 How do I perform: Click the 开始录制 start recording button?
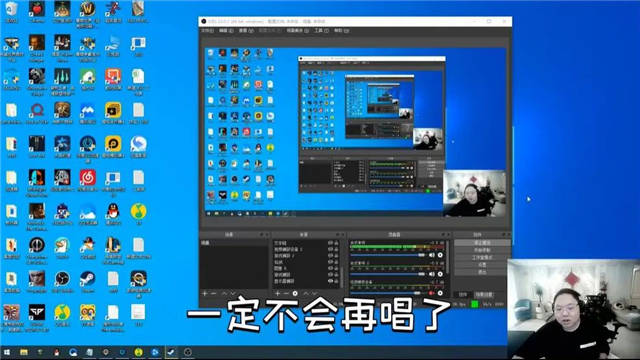click(482, 250)
